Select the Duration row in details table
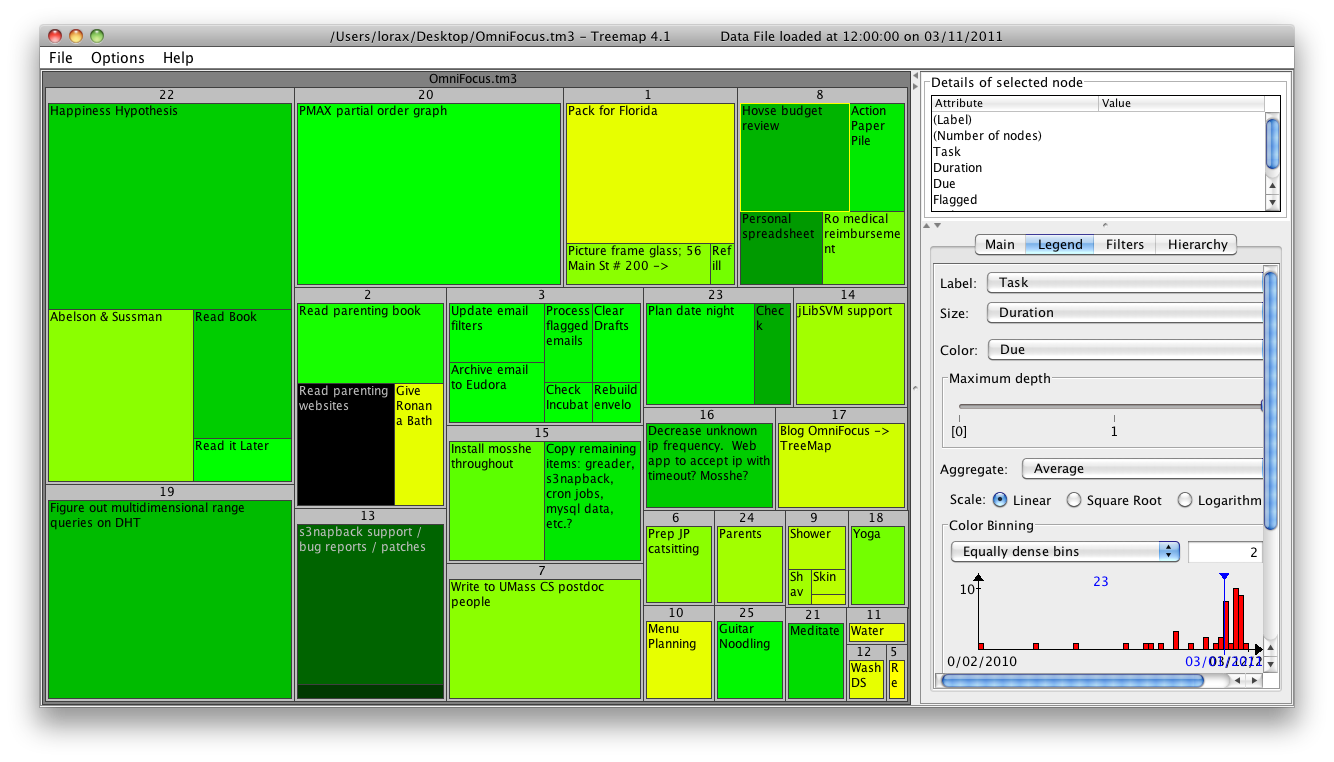 pos(1097,168)
